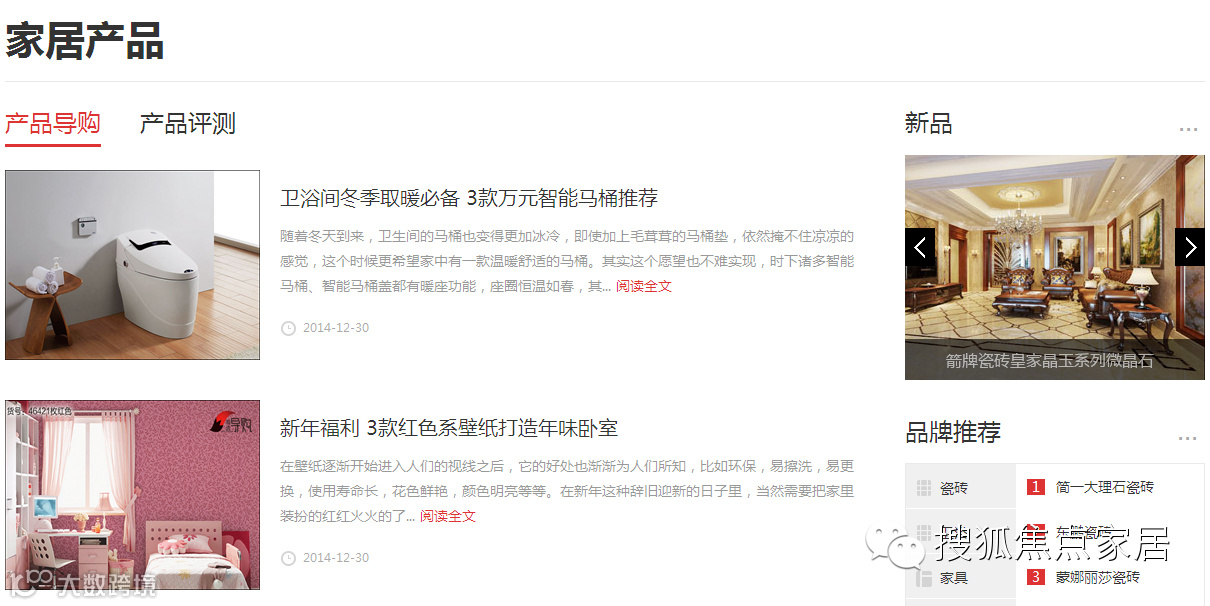Click 阅读全文 for smart toilet article
The height and width of the screenshot is (606, 1210).
pos(644,286)
